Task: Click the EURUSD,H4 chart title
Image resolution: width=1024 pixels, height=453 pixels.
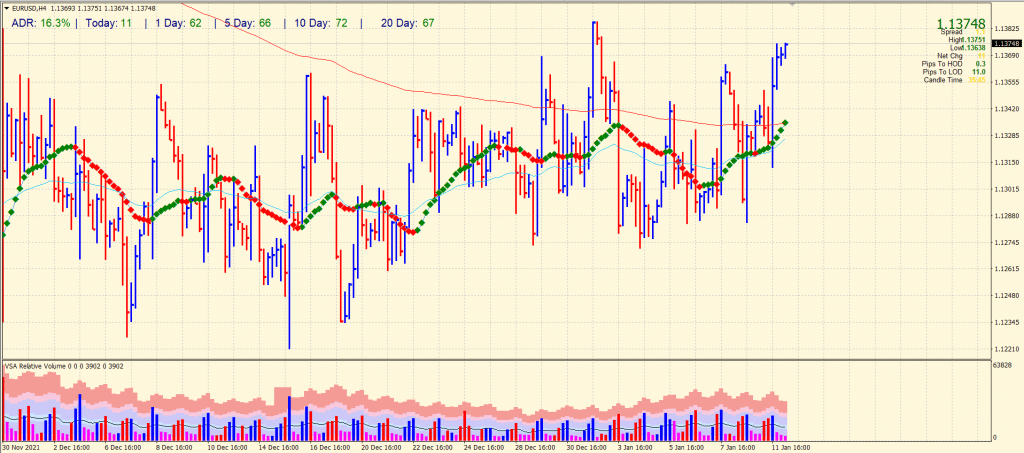Action: [30, 8]
